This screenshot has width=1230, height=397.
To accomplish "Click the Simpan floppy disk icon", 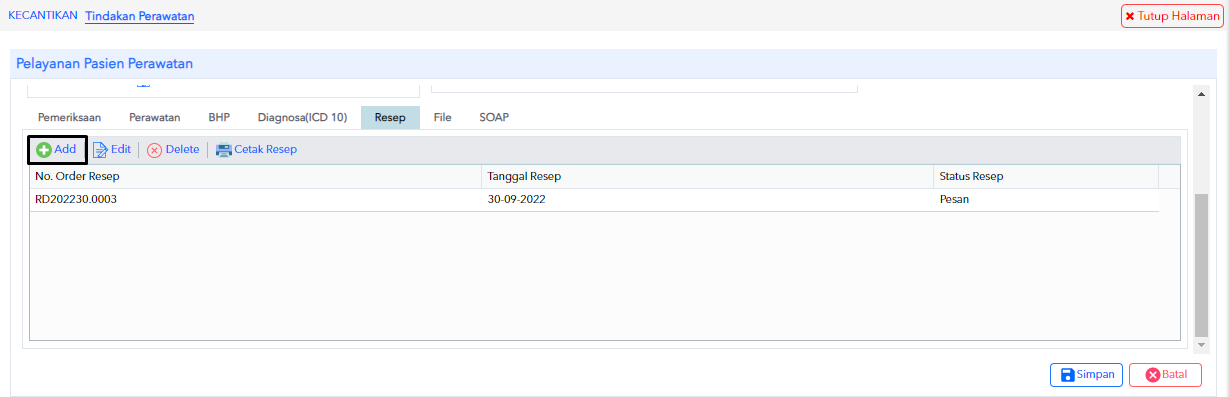I will pos(1068,375).
